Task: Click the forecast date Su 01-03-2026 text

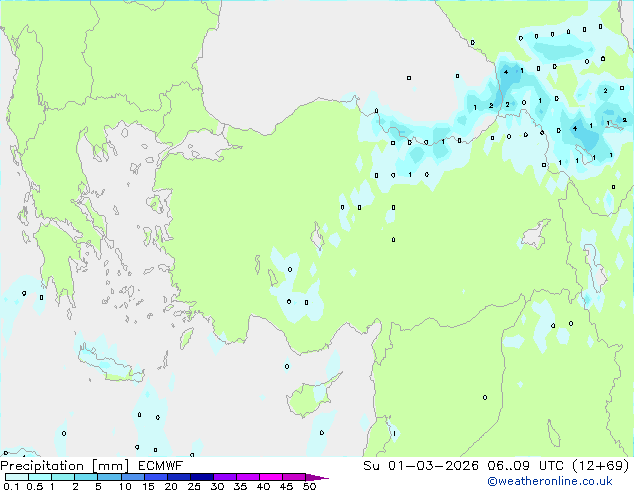Action: point(421,466)
